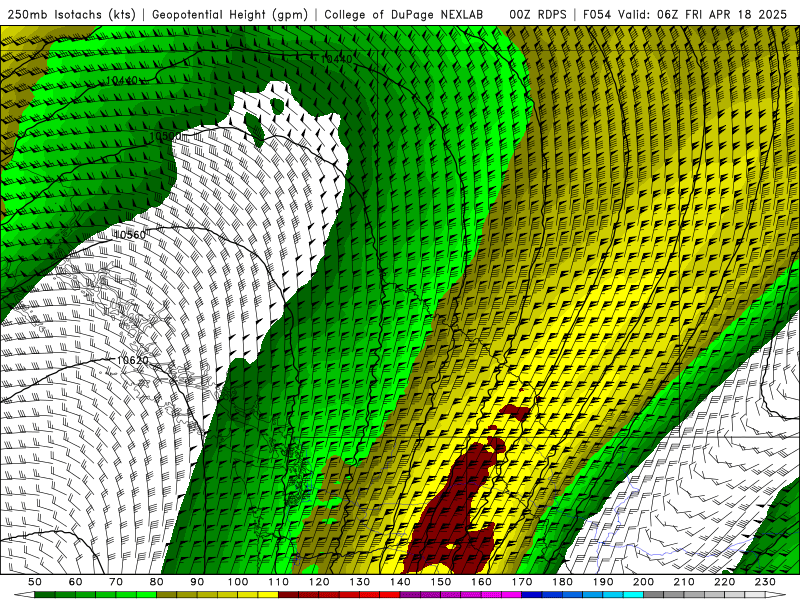The image size is (800, 600).
Task: Click the 10500 height contour label
Action: [x=165, y=137]
